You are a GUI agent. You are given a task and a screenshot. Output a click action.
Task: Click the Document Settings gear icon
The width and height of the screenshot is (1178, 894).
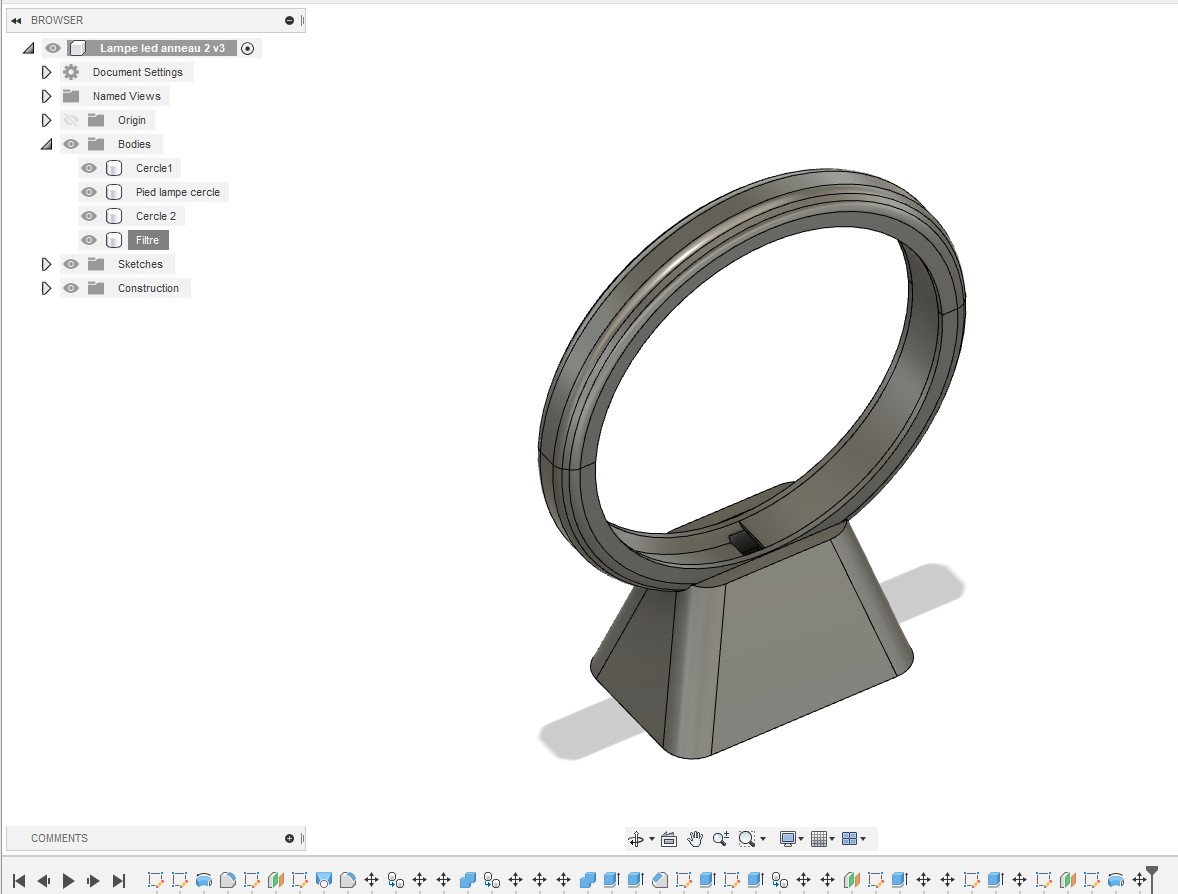[x=71, y=72]
